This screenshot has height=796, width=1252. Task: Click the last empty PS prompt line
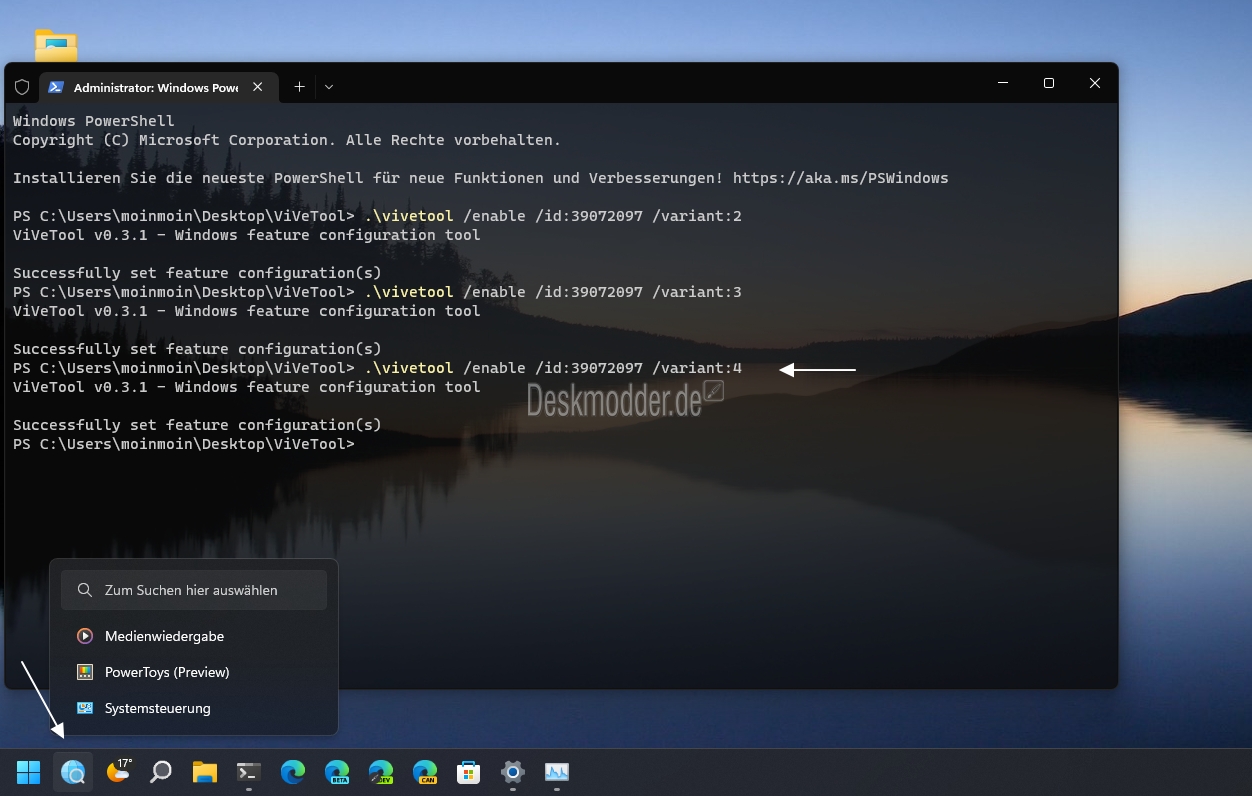(184, 444)
